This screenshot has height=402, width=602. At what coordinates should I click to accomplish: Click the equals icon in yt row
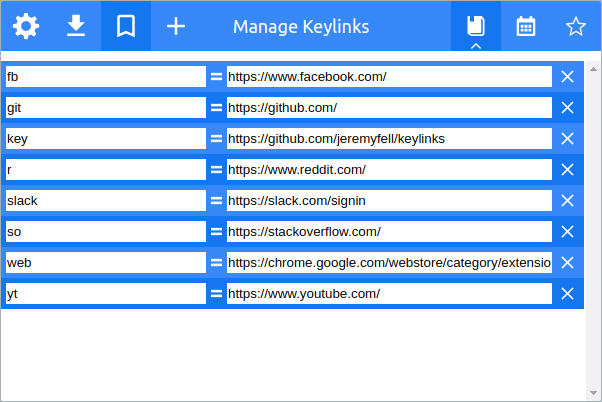click(x=216, y=294)
